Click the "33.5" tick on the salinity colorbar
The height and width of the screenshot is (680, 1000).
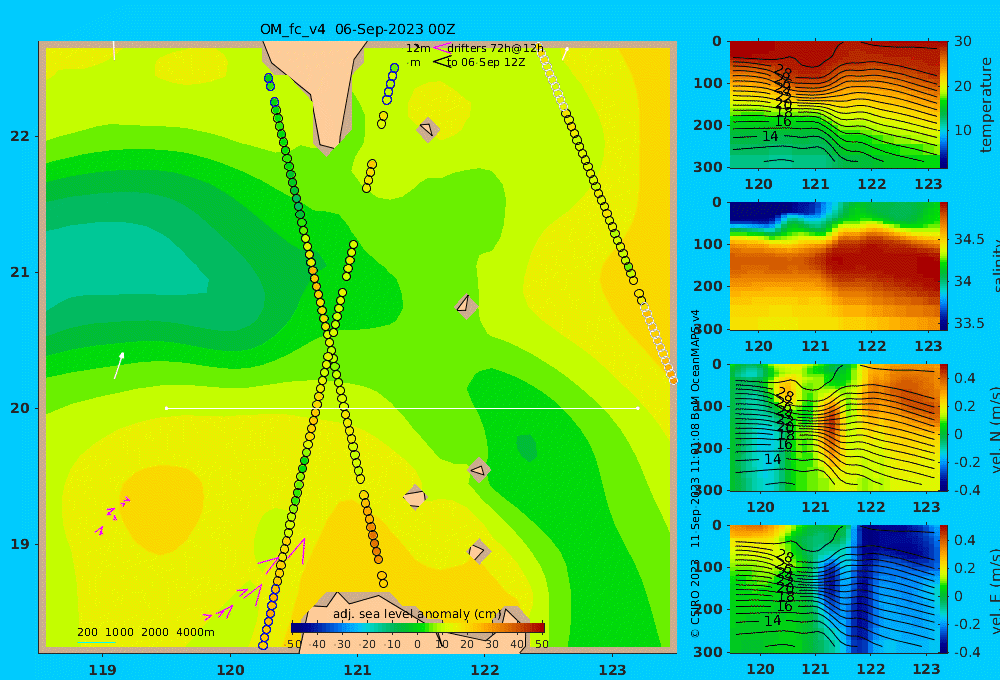coord(969,323)
